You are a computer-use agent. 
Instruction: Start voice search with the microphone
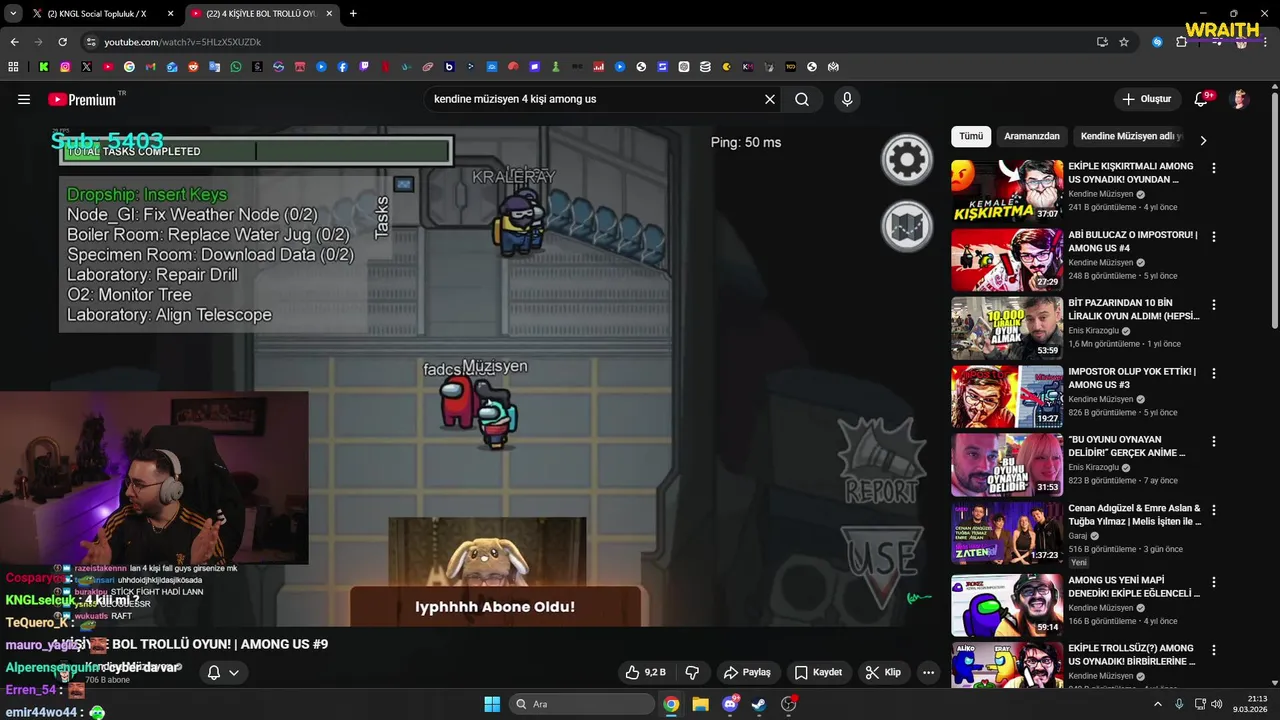[847, 99]
